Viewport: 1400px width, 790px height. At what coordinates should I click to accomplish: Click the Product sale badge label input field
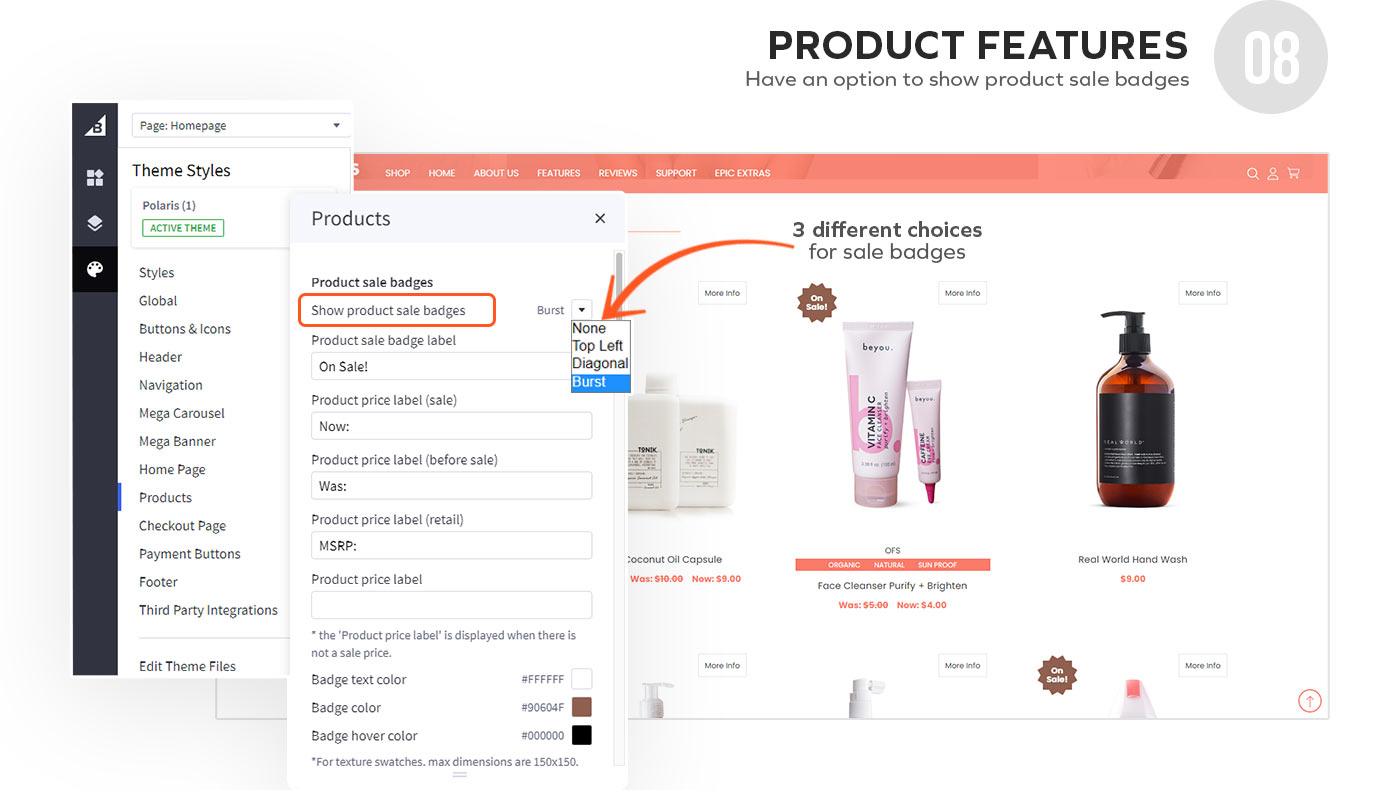coord(441,366)
